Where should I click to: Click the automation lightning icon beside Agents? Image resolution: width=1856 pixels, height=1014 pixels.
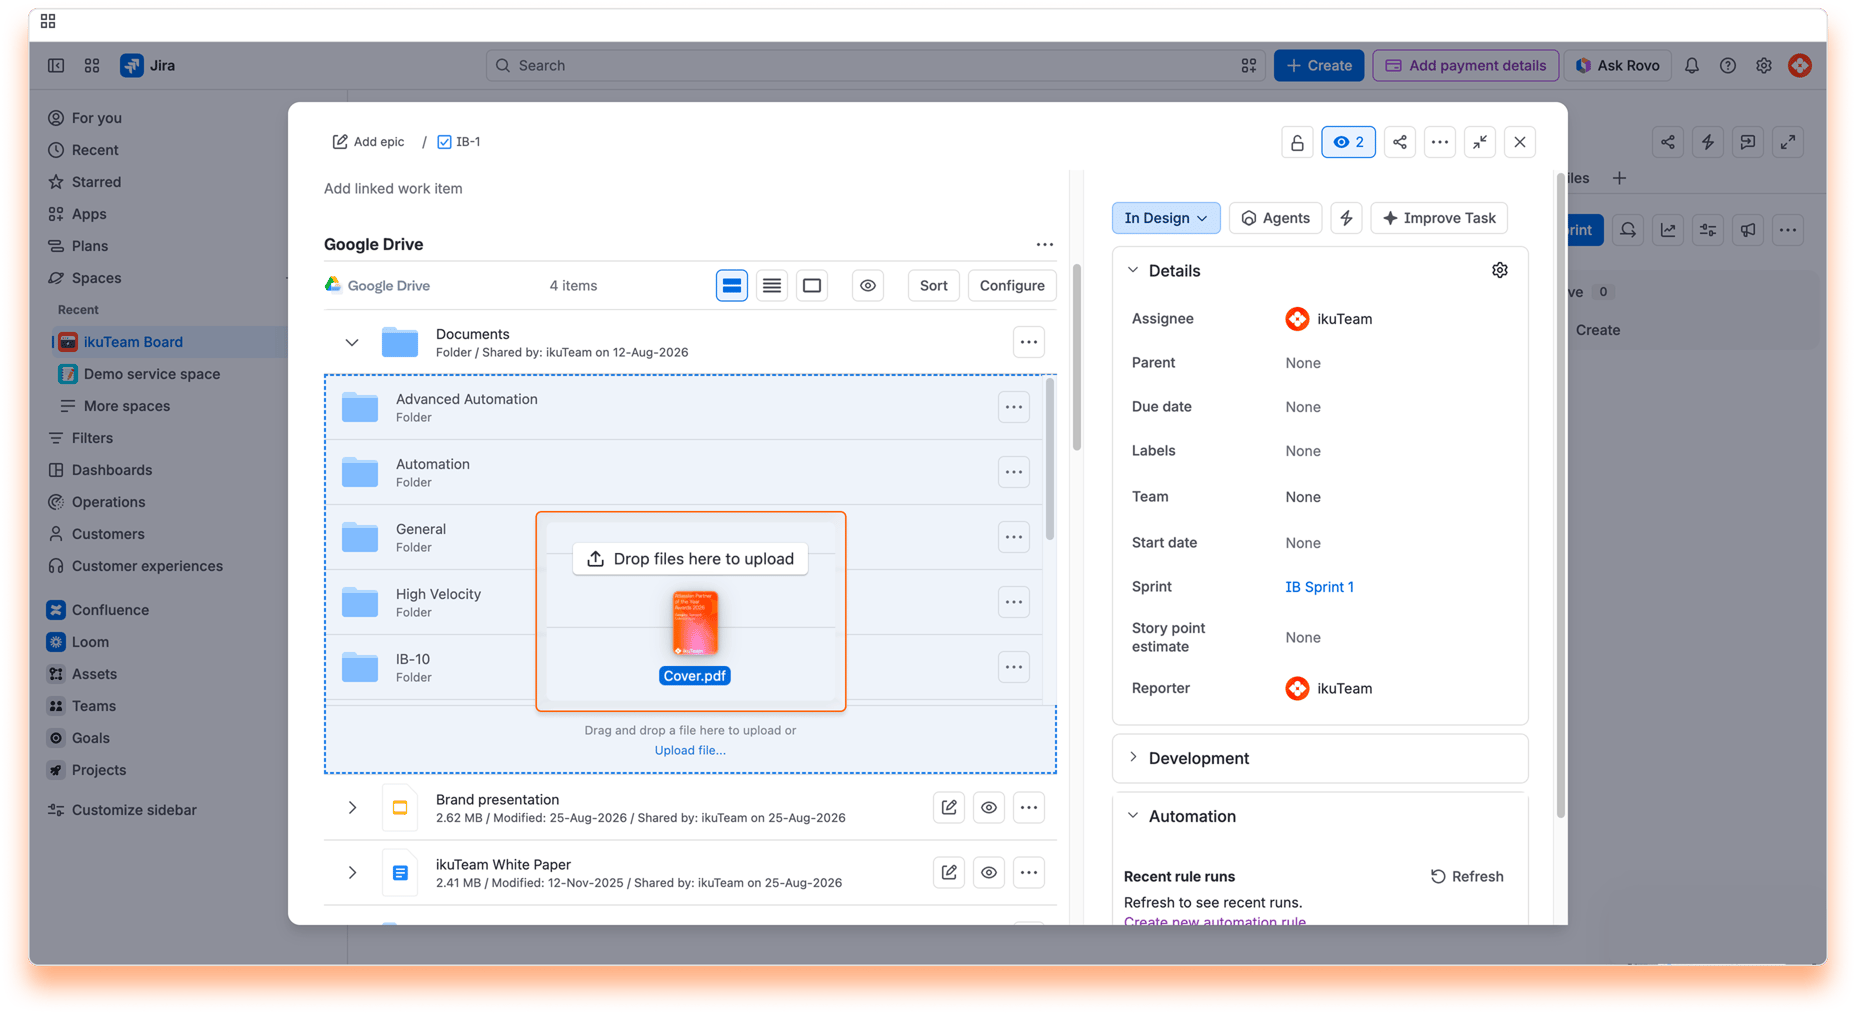(x=1347, y=218)
